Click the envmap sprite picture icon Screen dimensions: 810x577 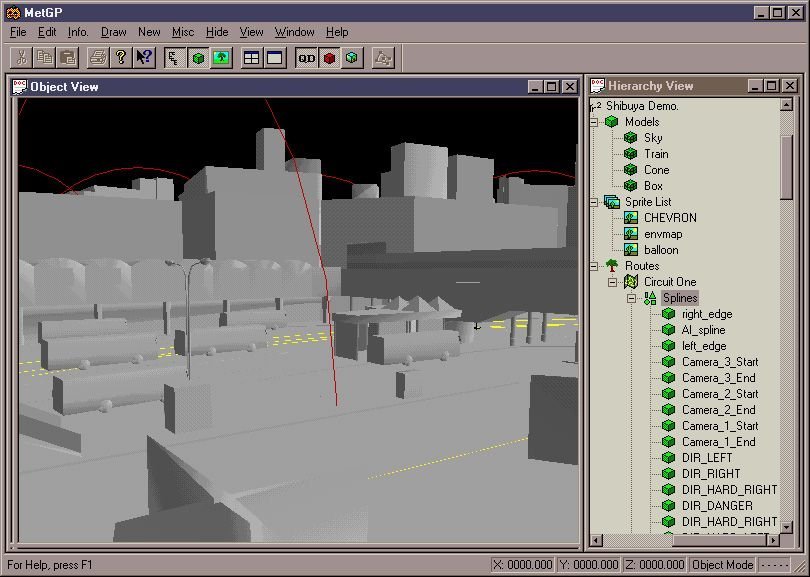click(x=630, y=234)
